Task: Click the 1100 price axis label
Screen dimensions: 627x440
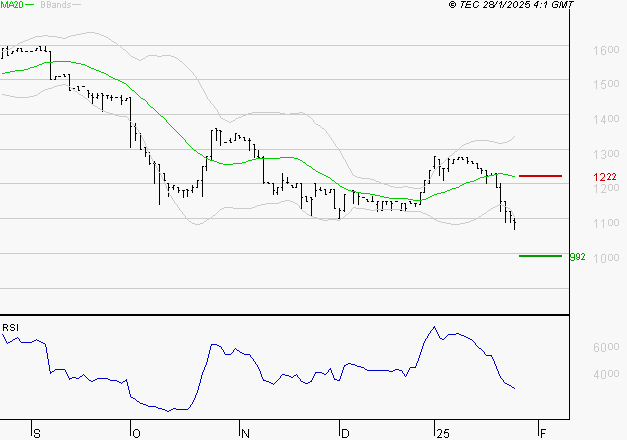Action: click(x=606, y=223)
